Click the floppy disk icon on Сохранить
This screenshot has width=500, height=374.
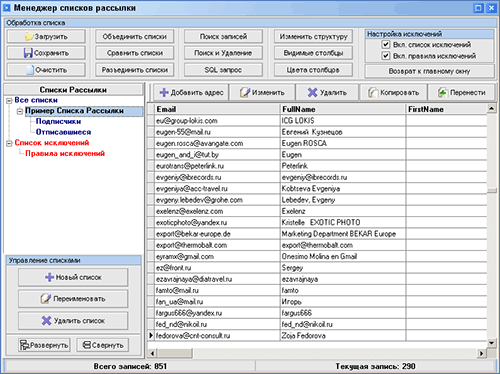[x=28, y=53]
